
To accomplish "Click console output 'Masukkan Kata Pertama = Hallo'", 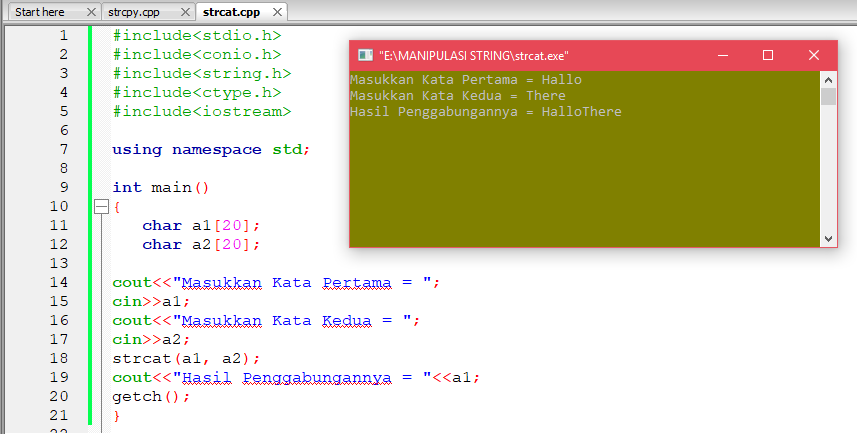I will 466,80.
